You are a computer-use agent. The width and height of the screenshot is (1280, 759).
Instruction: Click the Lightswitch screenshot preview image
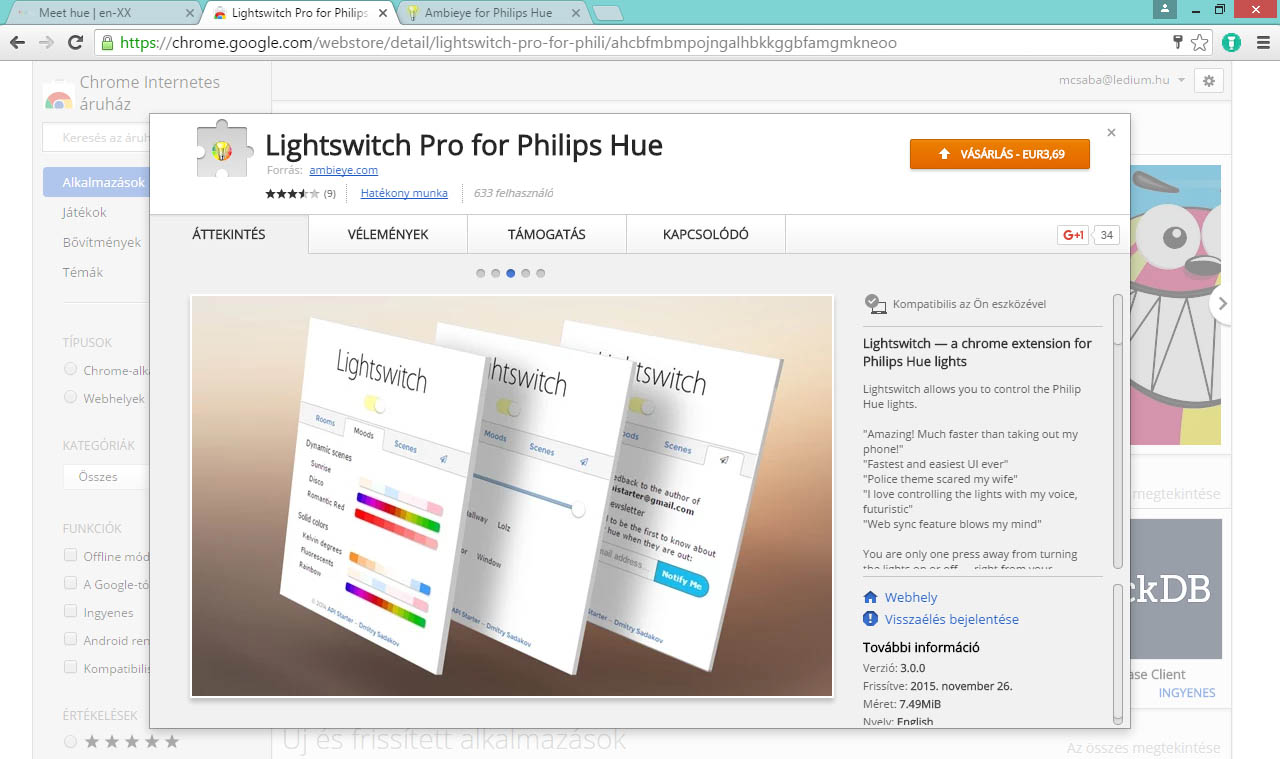coord(512,496)
